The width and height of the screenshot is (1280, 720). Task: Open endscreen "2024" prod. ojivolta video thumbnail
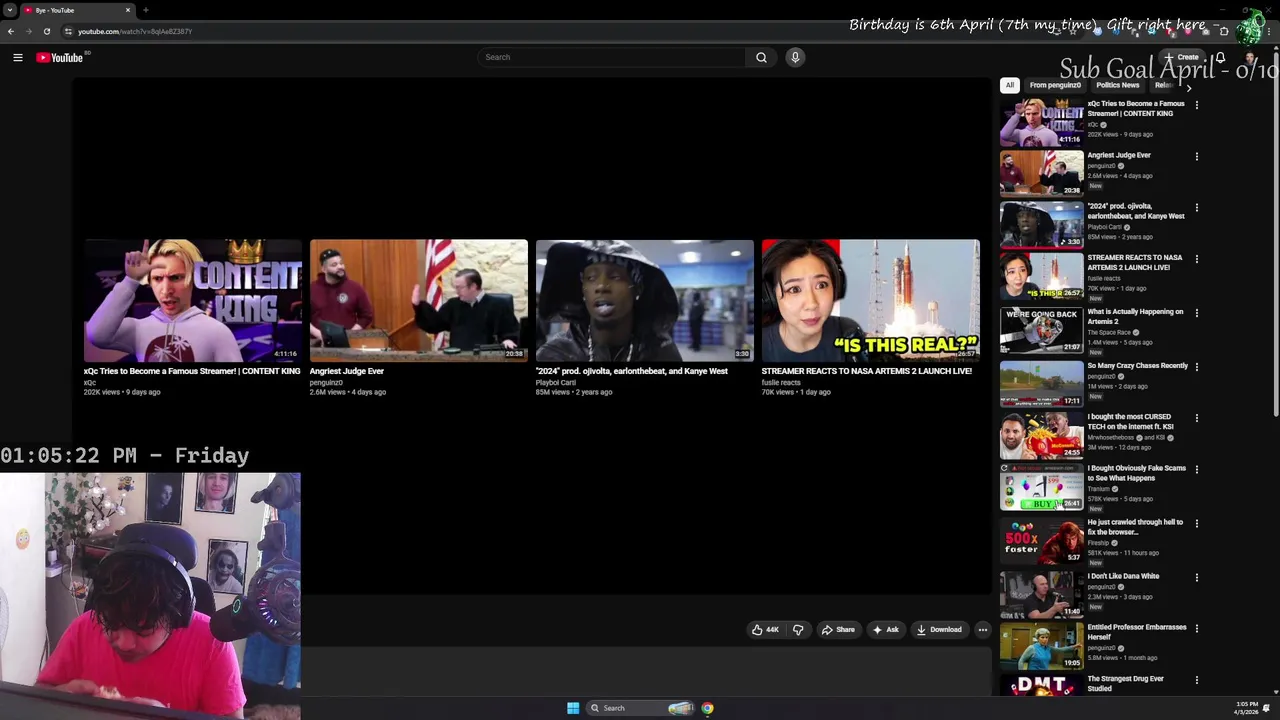[645, 300]
